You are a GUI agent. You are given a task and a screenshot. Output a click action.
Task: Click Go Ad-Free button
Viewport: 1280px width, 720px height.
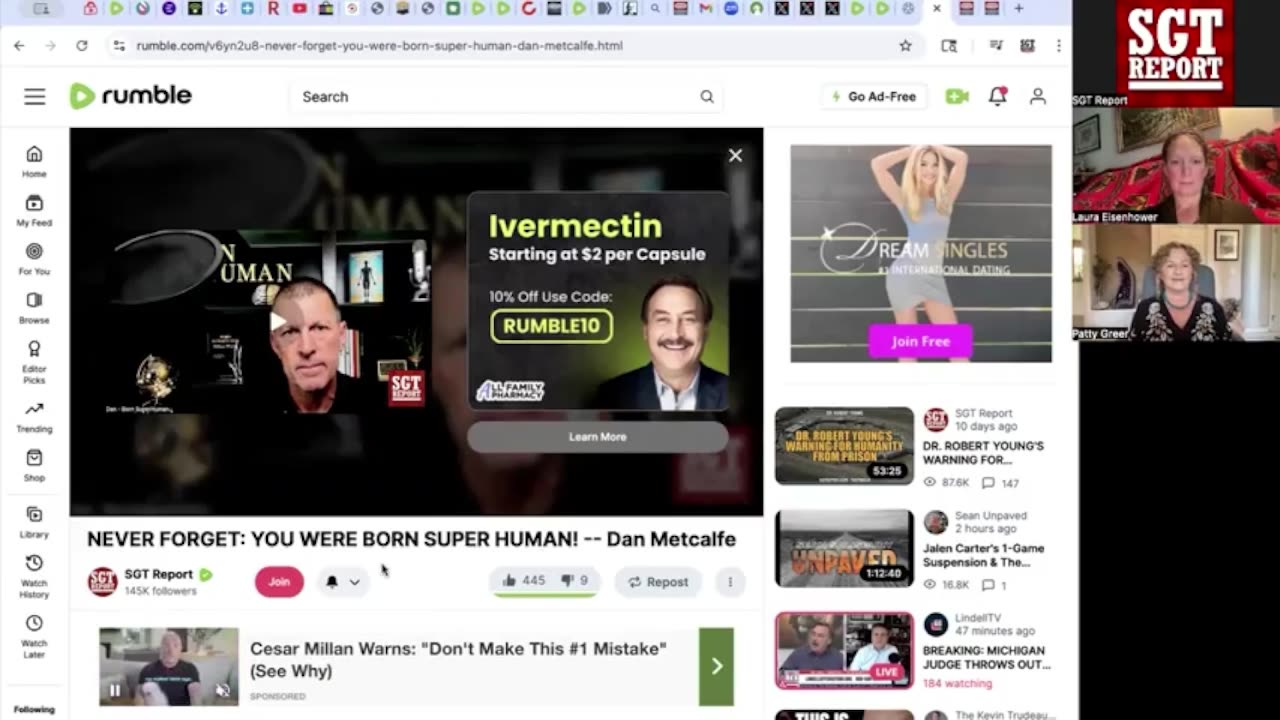tap(873, 97)
